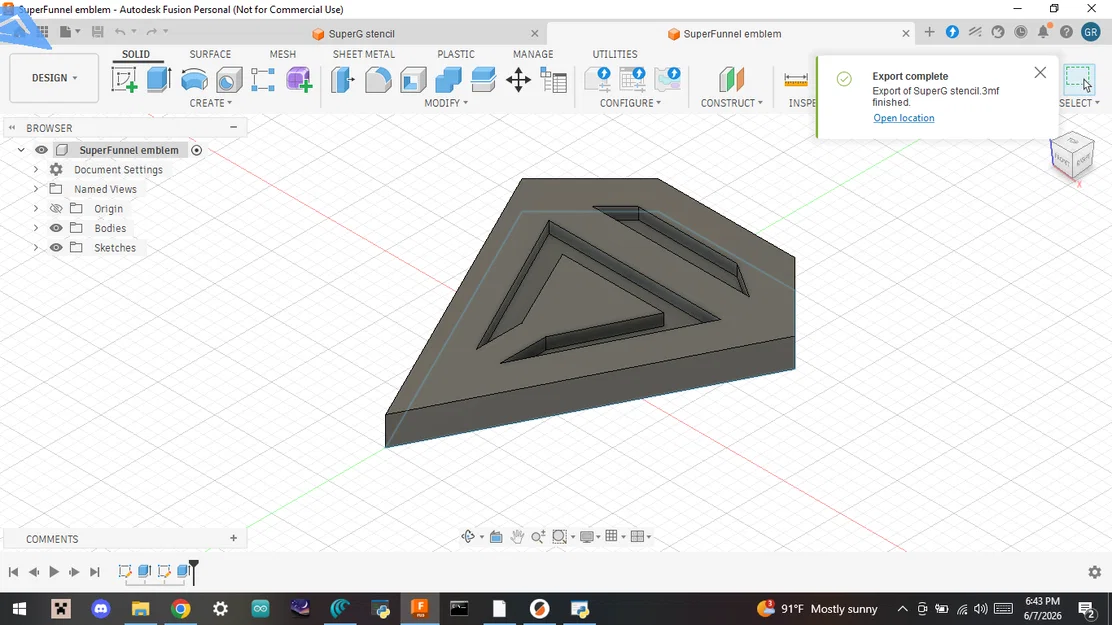This screenshot has height=625, width=1112.
Task: Open the CONFIGURE dropdown menu
Action: coord(630,103)
